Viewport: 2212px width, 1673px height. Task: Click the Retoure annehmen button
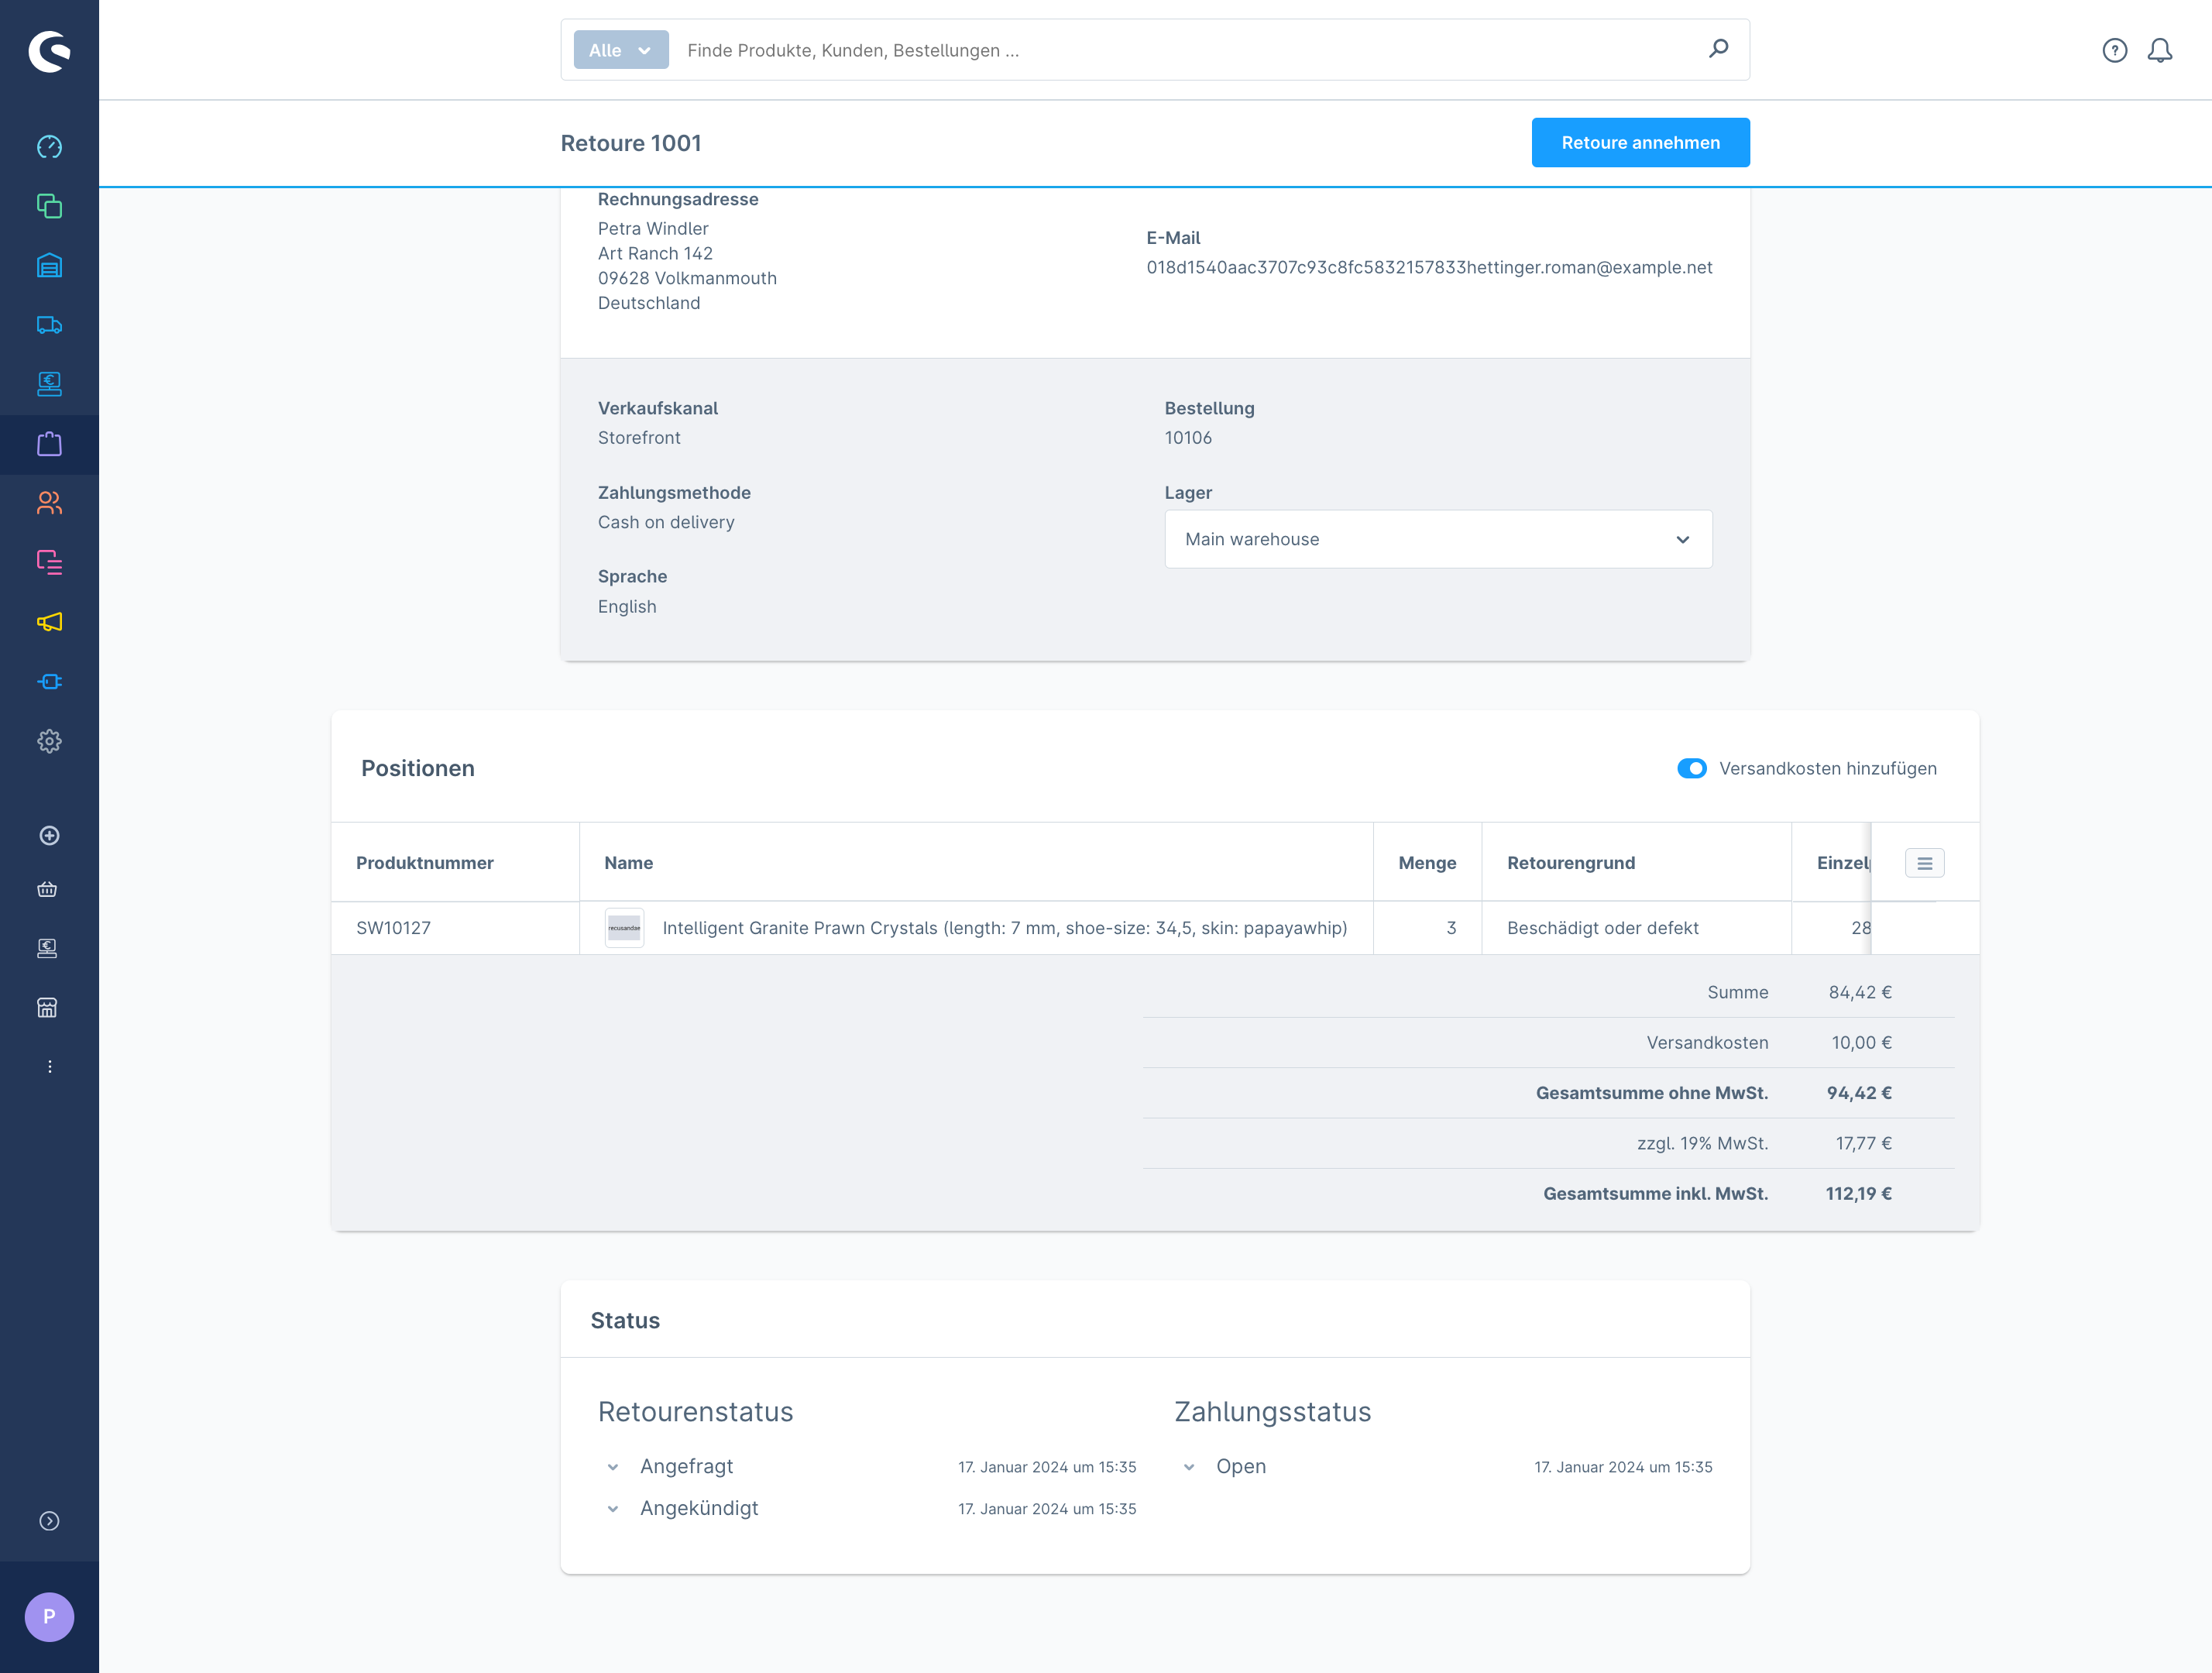(1640, 143)
